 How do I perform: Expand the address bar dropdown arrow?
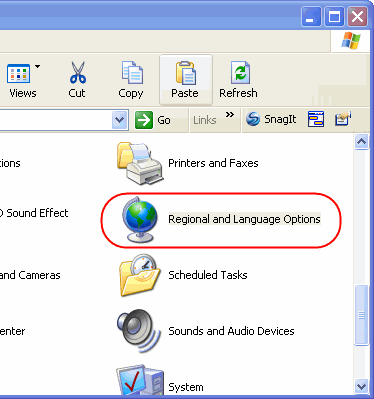click(120, 120)
